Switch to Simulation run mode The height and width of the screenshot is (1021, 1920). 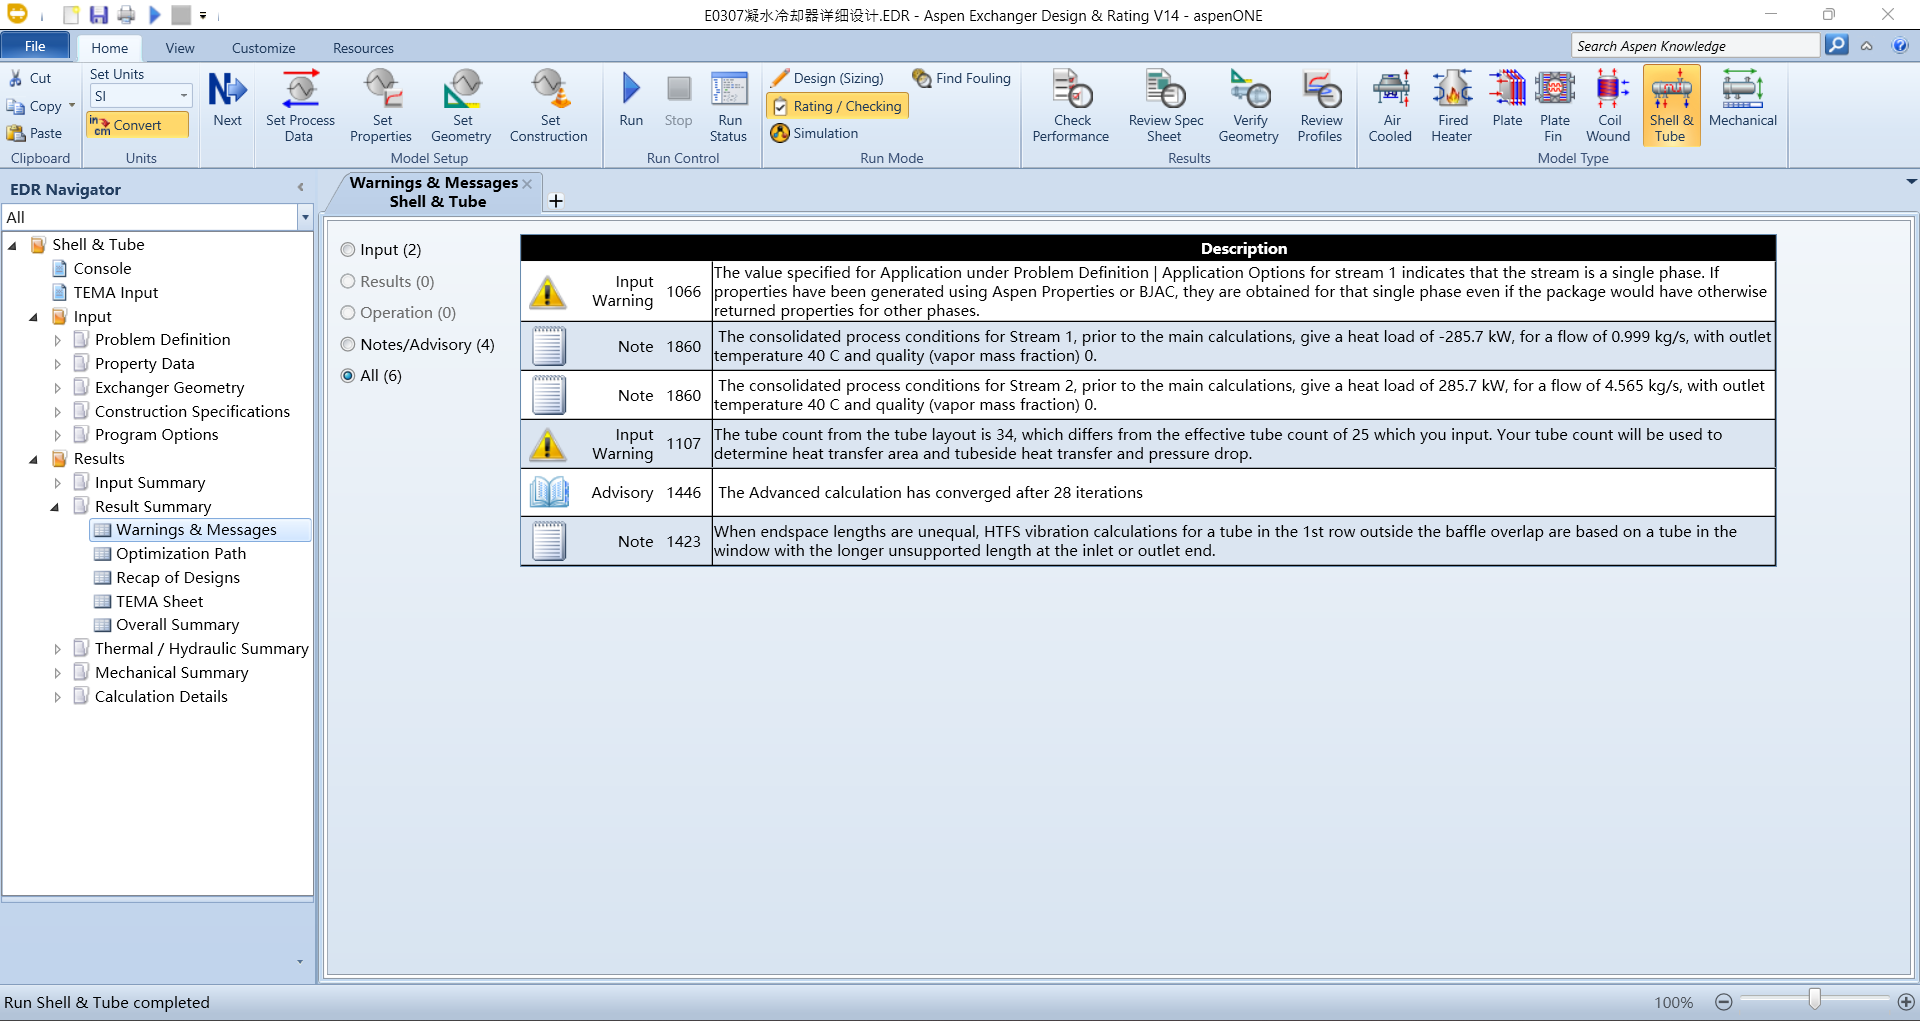pyautogui.click(x=814, y=133)
